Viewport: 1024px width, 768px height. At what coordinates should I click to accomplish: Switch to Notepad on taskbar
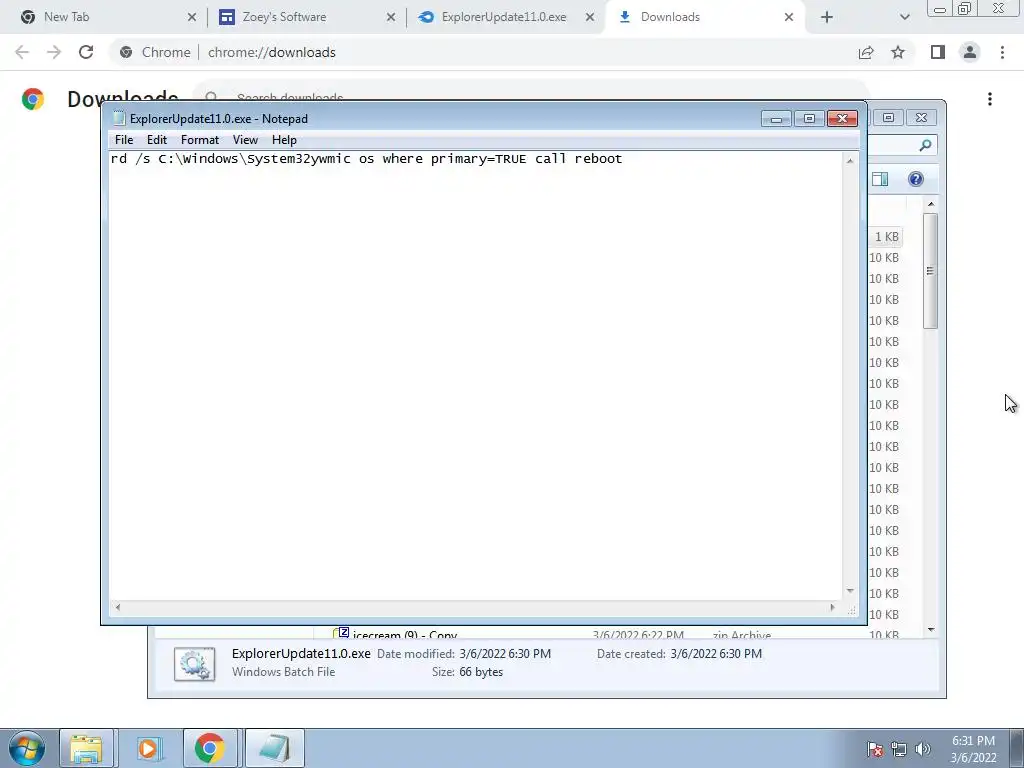pyautogui.click(x=274, y=748)
